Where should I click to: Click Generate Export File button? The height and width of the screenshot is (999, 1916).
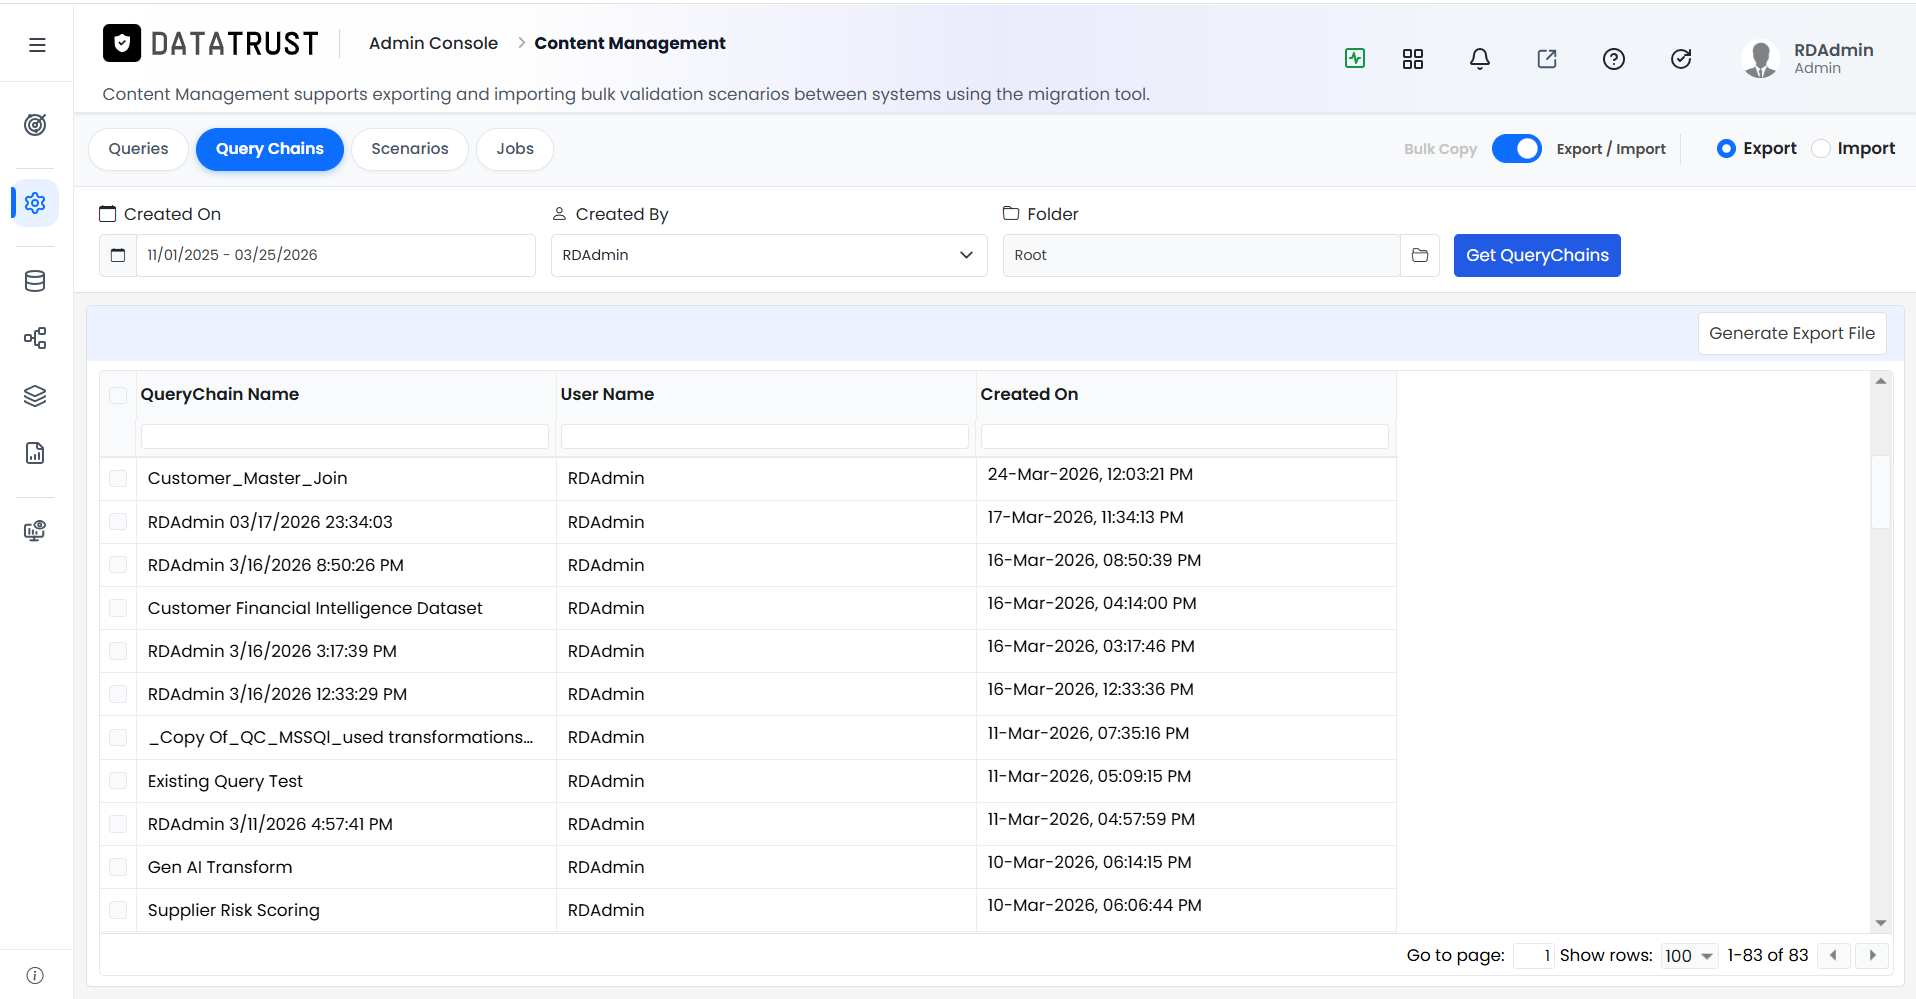[1792, 333]
